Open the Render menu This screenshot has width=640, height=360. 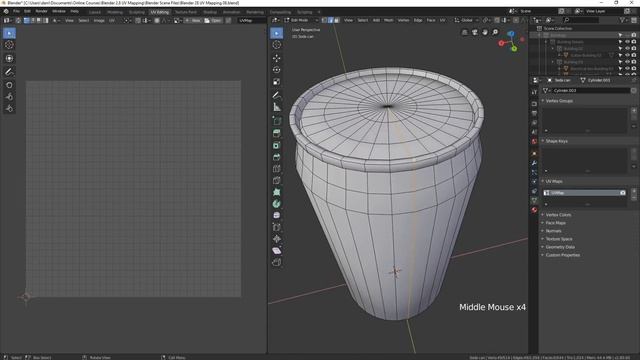tap(41, 11)
